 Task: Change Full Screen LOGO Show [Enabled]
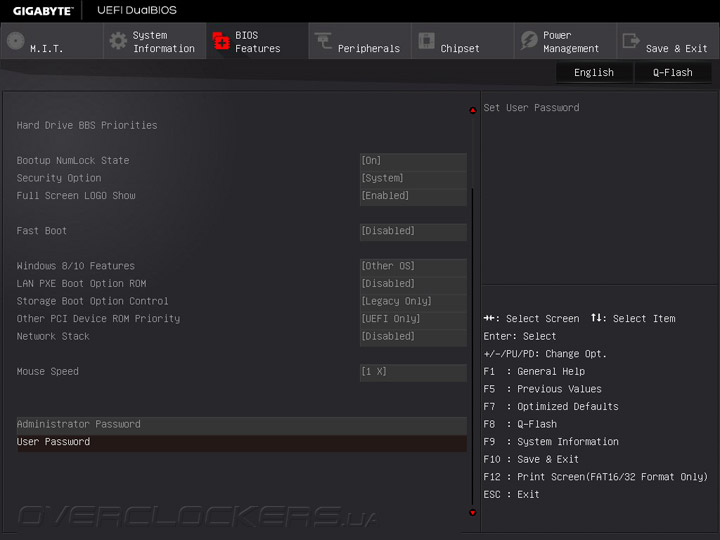tap(413, 196)
